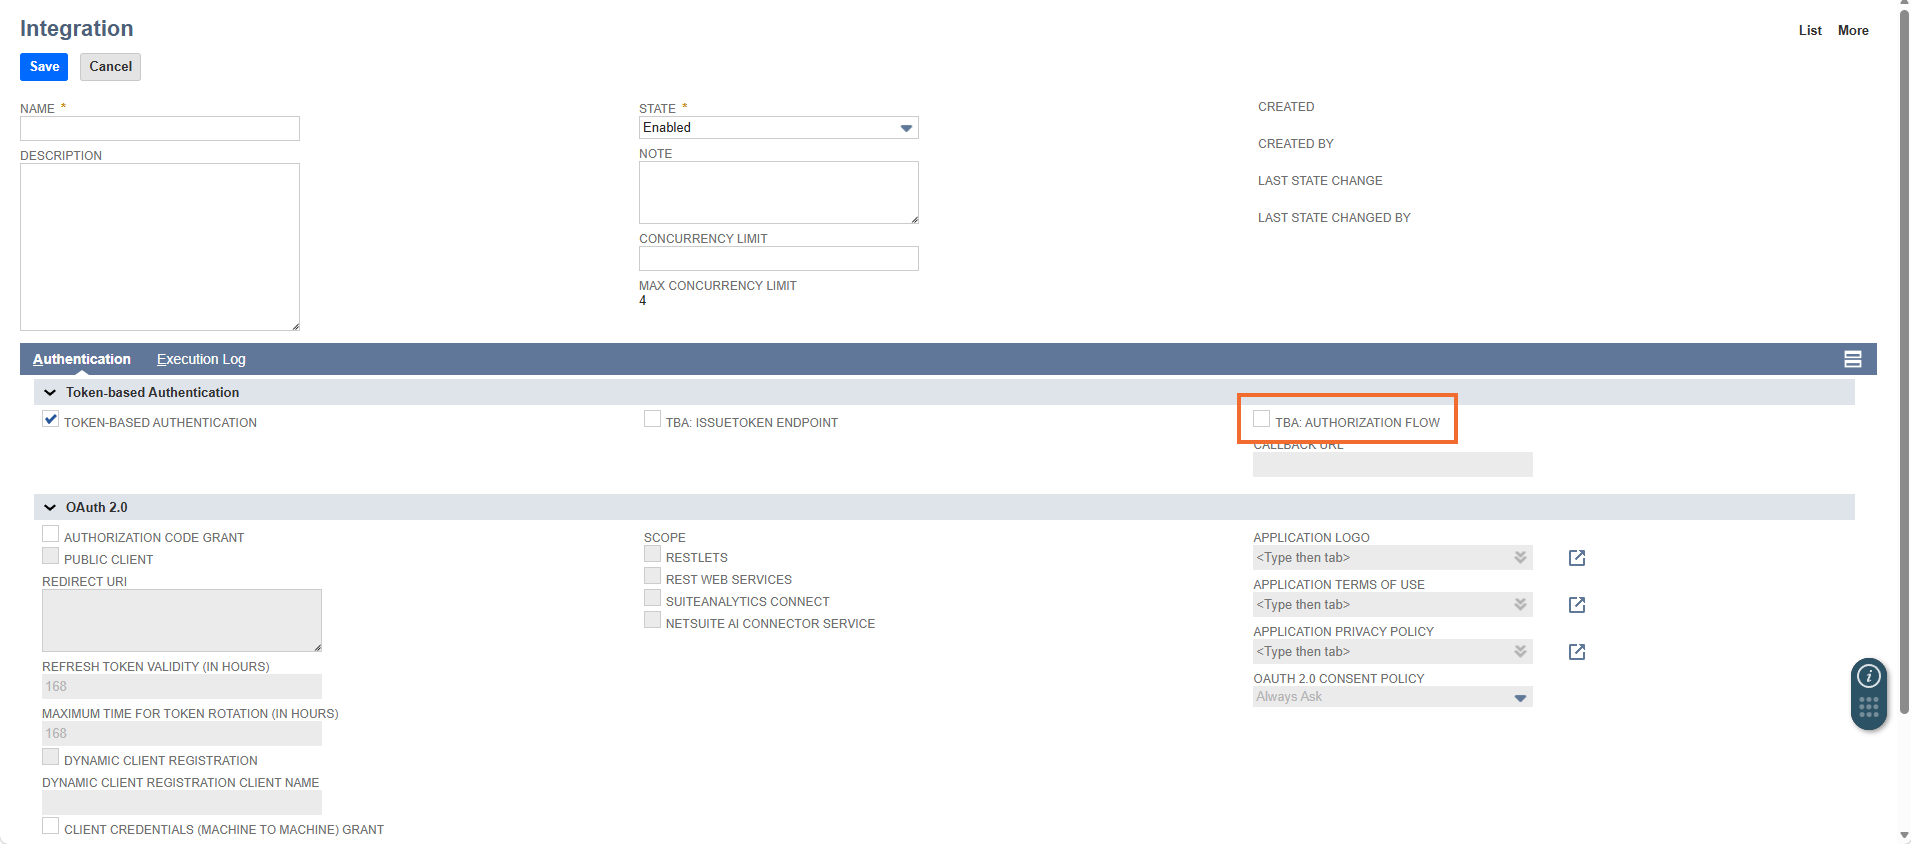Screen dimensions: 1911x844
Task: Open the Application Terms of Use link icon
Action: [x=1576, y=605]
